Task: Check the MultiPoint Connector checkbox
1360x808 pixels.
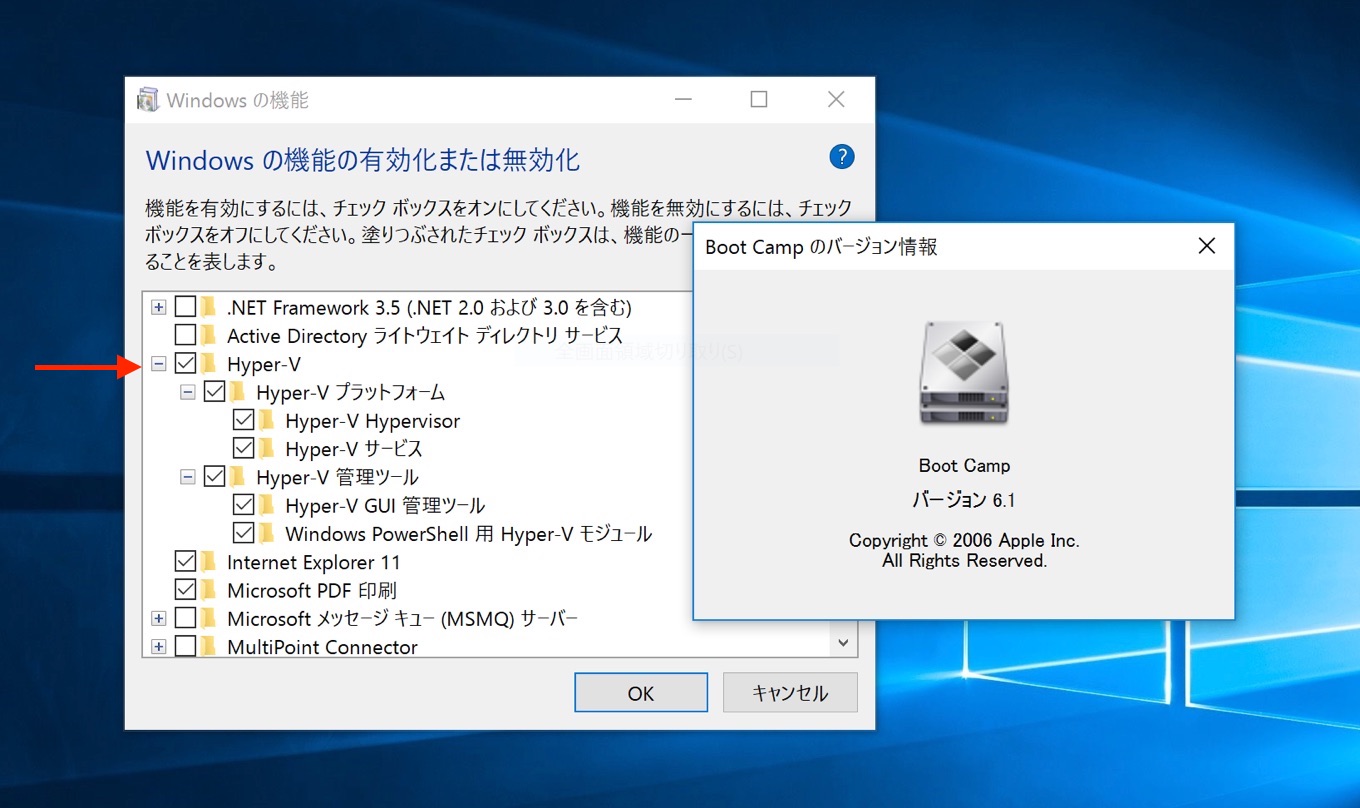Action: pos(185,646)
